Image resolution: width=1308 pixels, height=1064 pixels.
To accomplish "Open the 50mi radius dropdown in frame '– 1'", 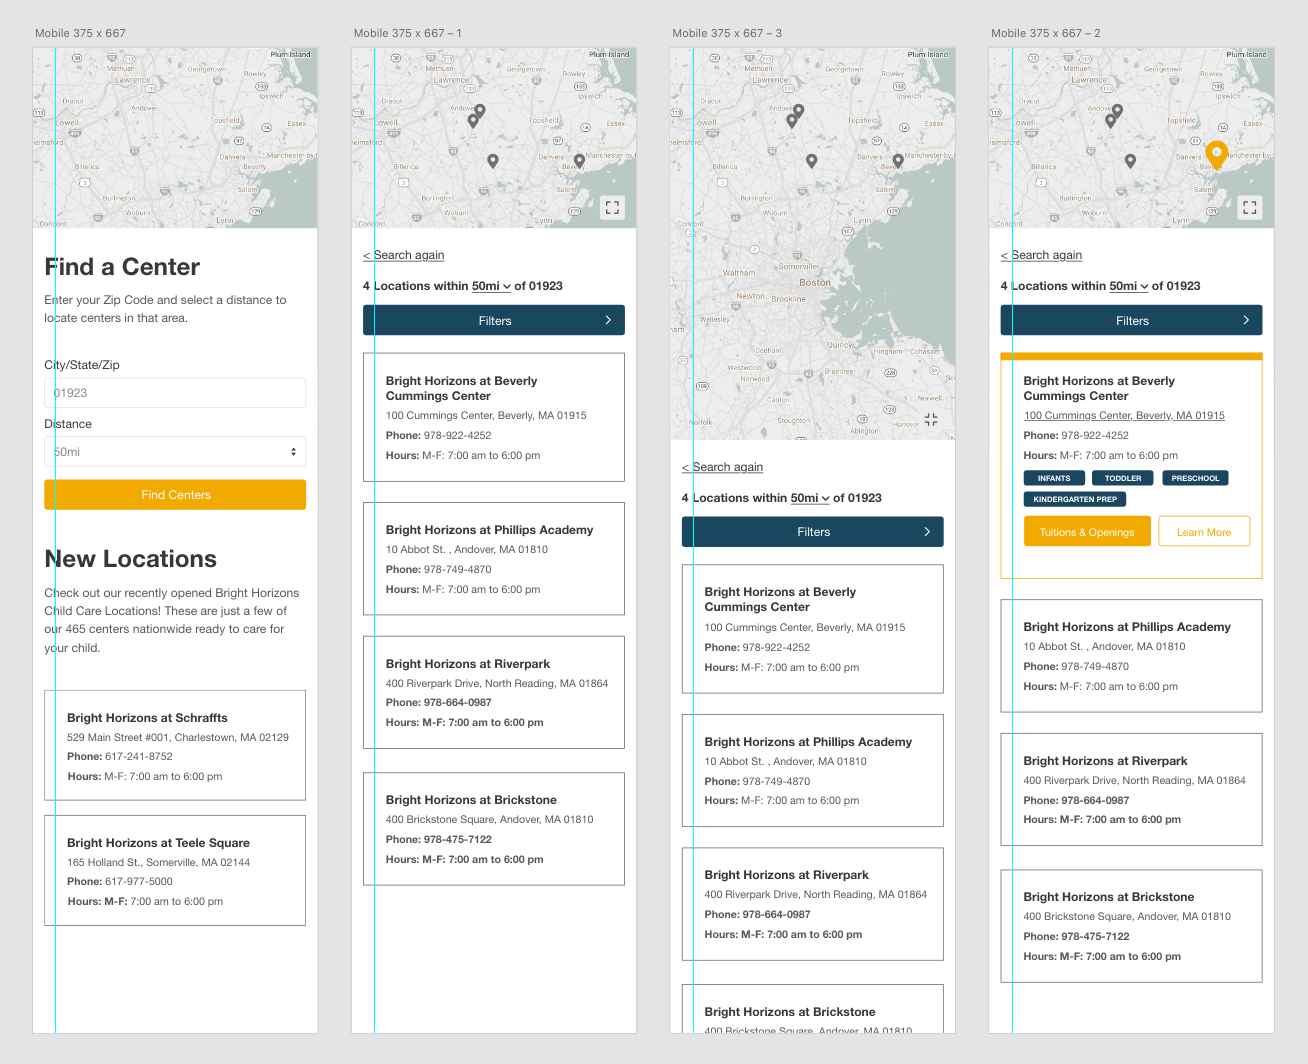I will coord(491,286).
